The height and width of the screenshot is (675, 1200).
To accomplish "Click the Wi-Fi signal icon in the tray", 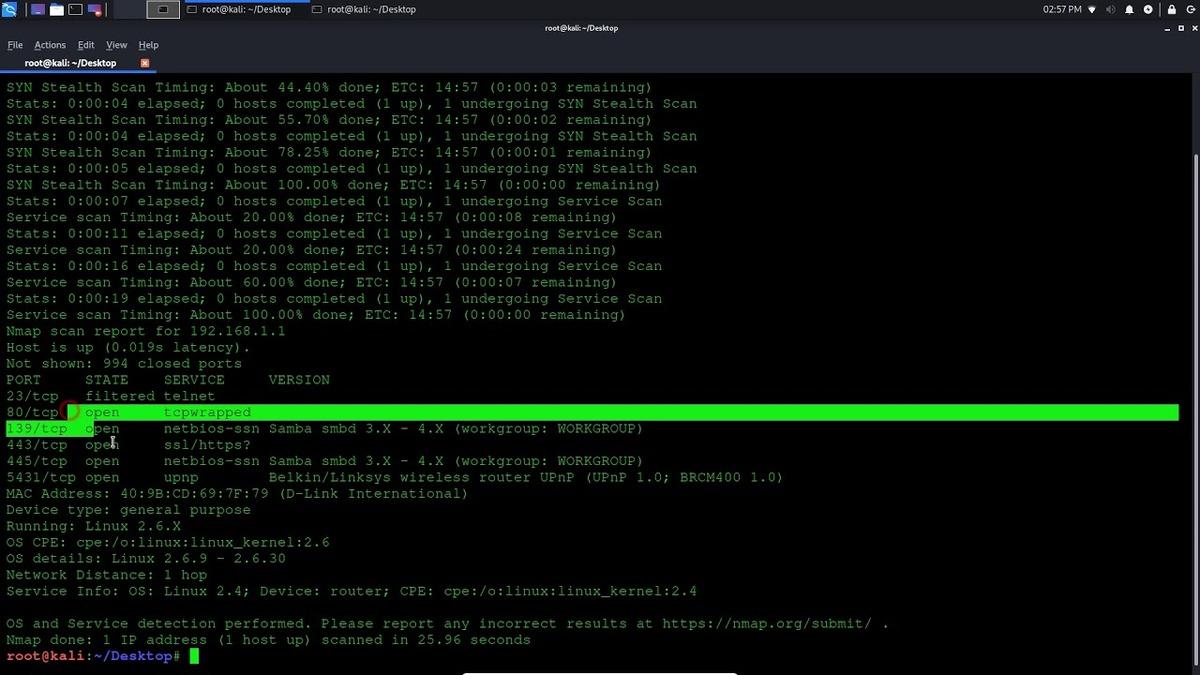I will click(1091, 9).
